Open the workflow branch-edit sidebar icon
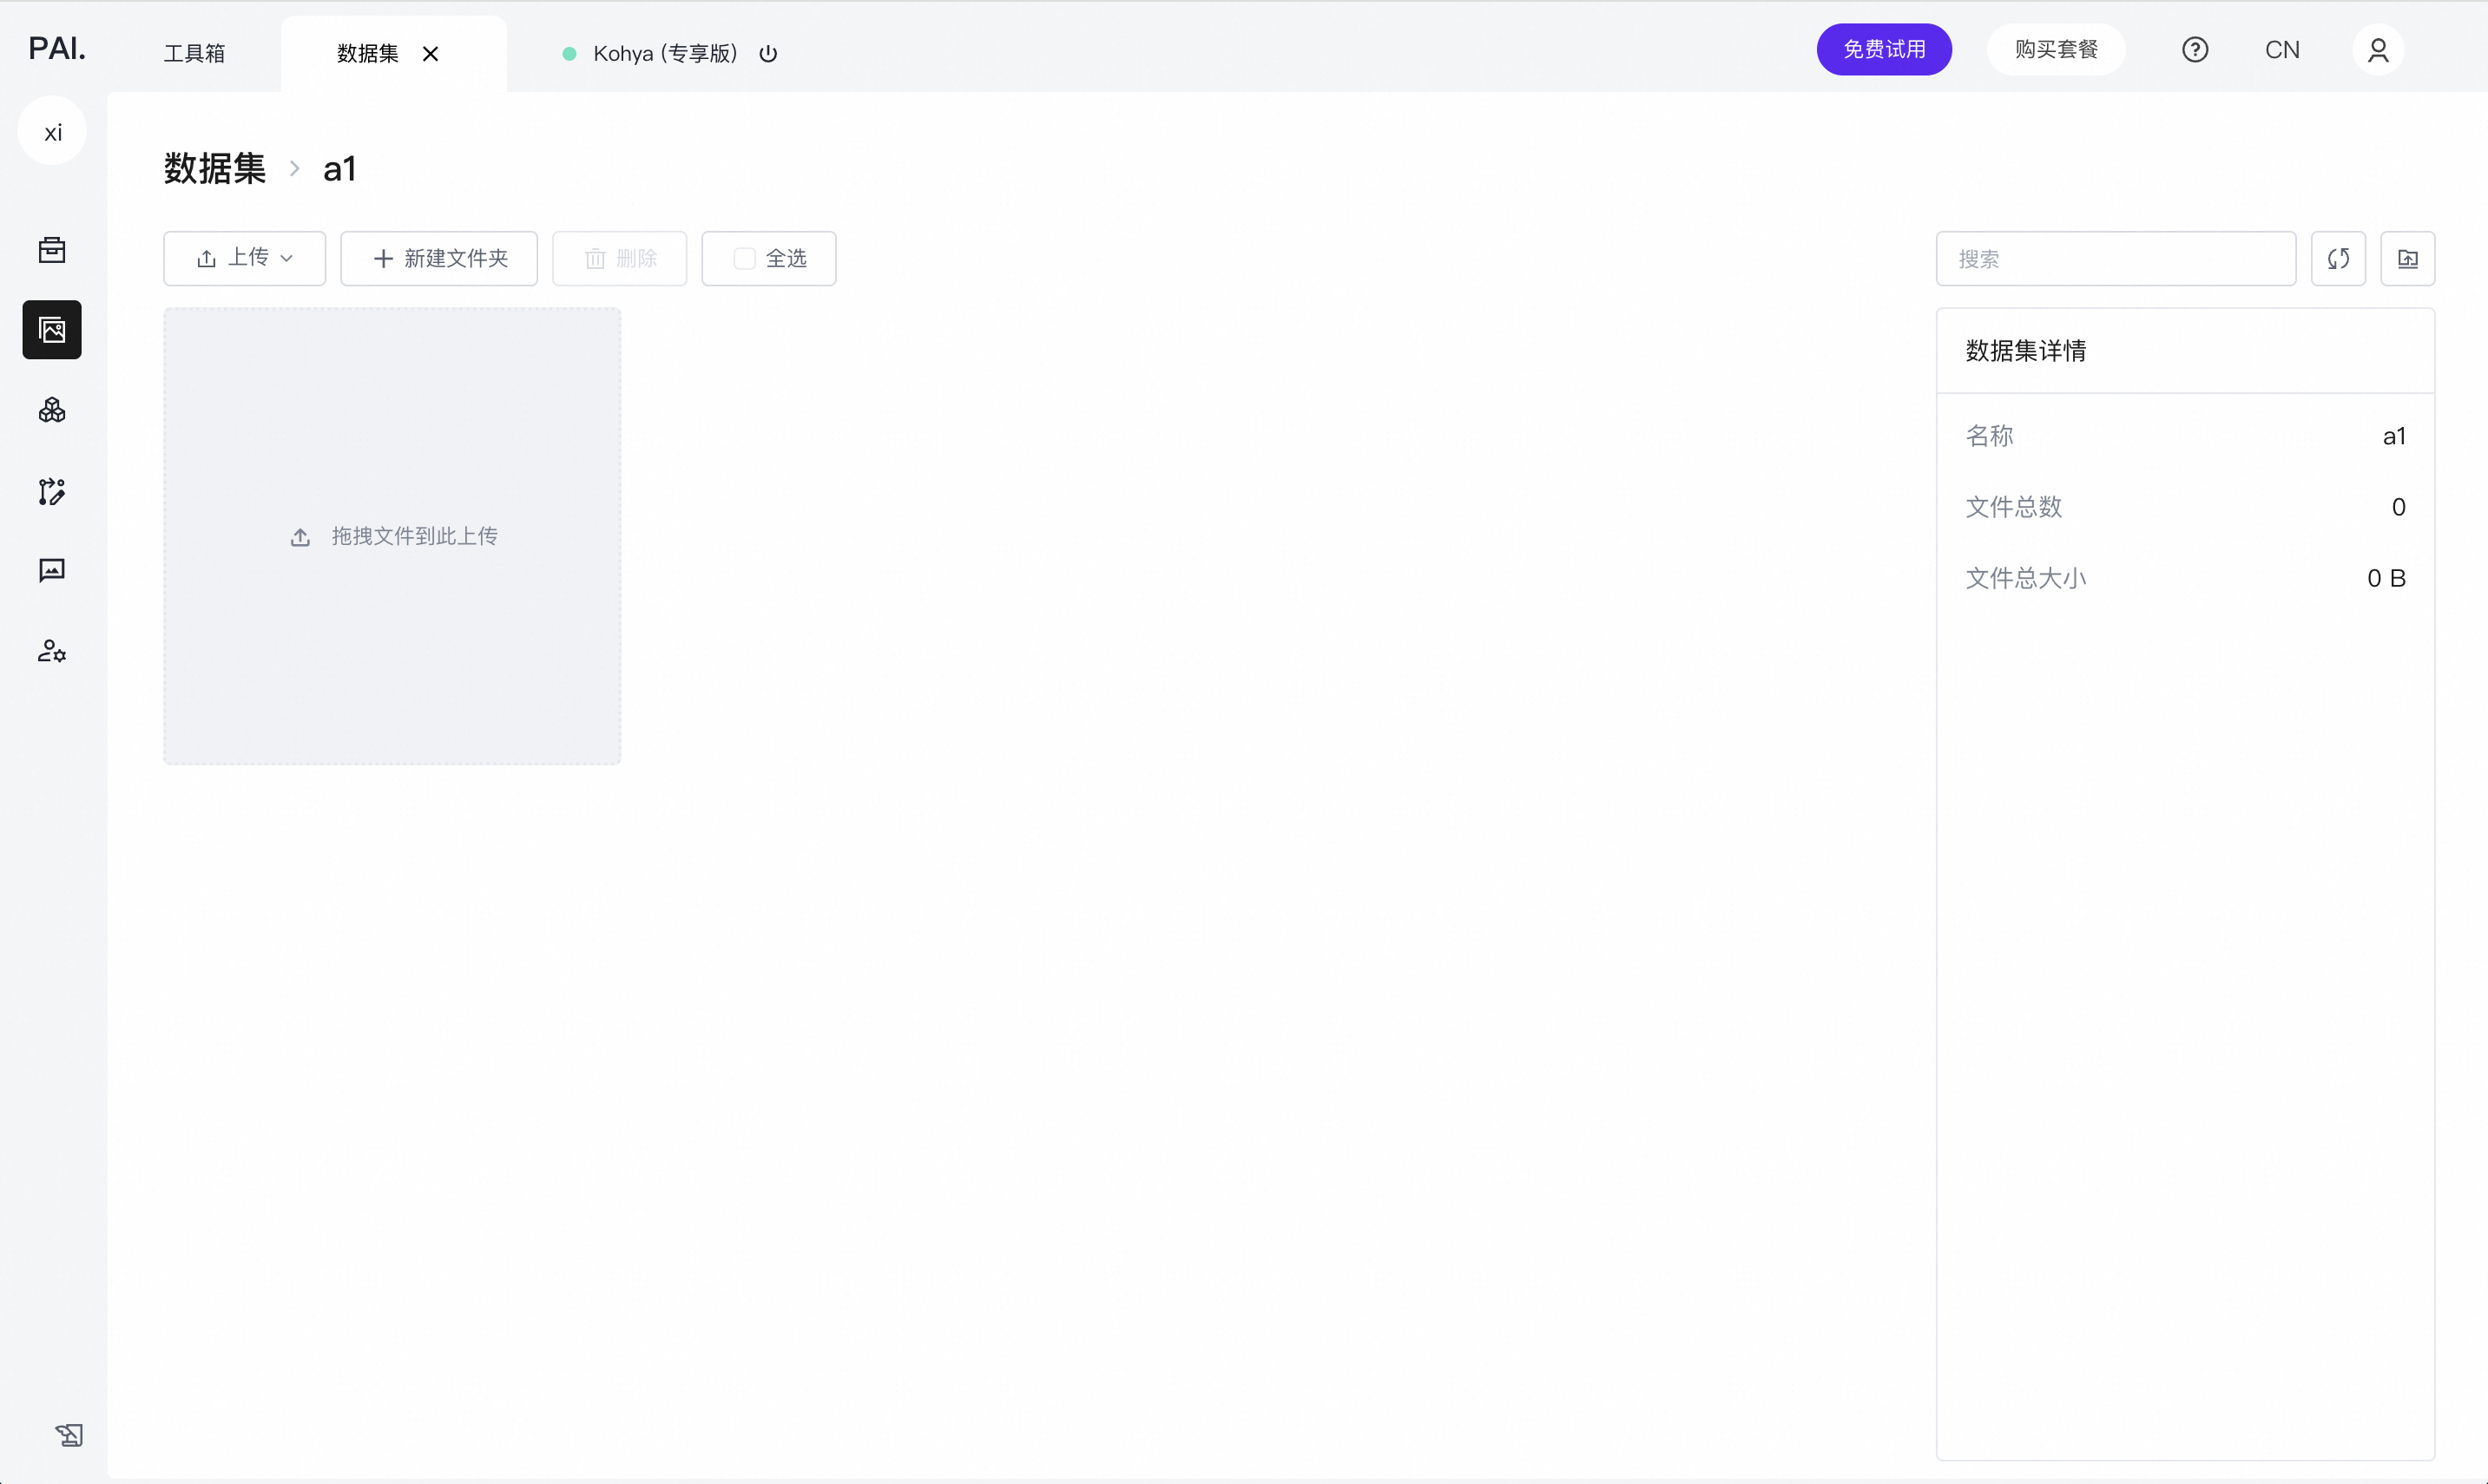Image resolution: width=2488 pixels, height=1484 pixels. pos(52,491)
